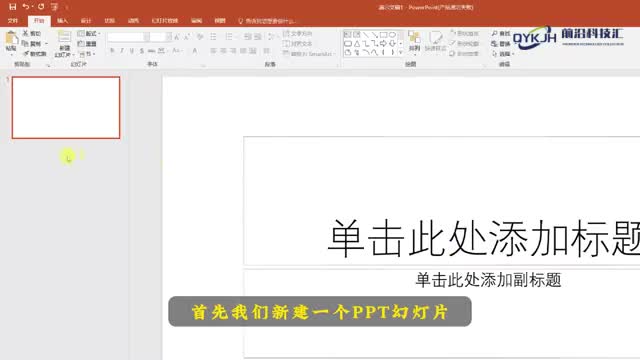Open the font name dropdown arrow
640x360 pixels.
click(147, 37)
